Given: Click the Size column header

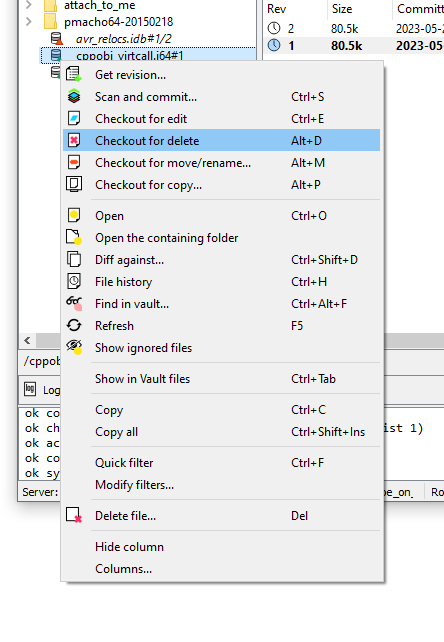Looking at the screenshot, I should [359, 9].
